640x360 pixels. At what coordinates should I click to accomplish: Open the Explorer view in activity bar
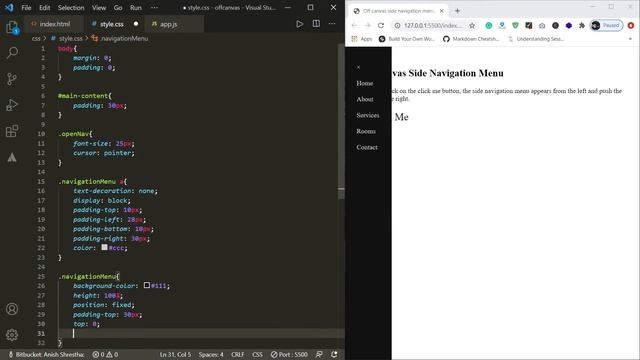click(x=12, y=27)
